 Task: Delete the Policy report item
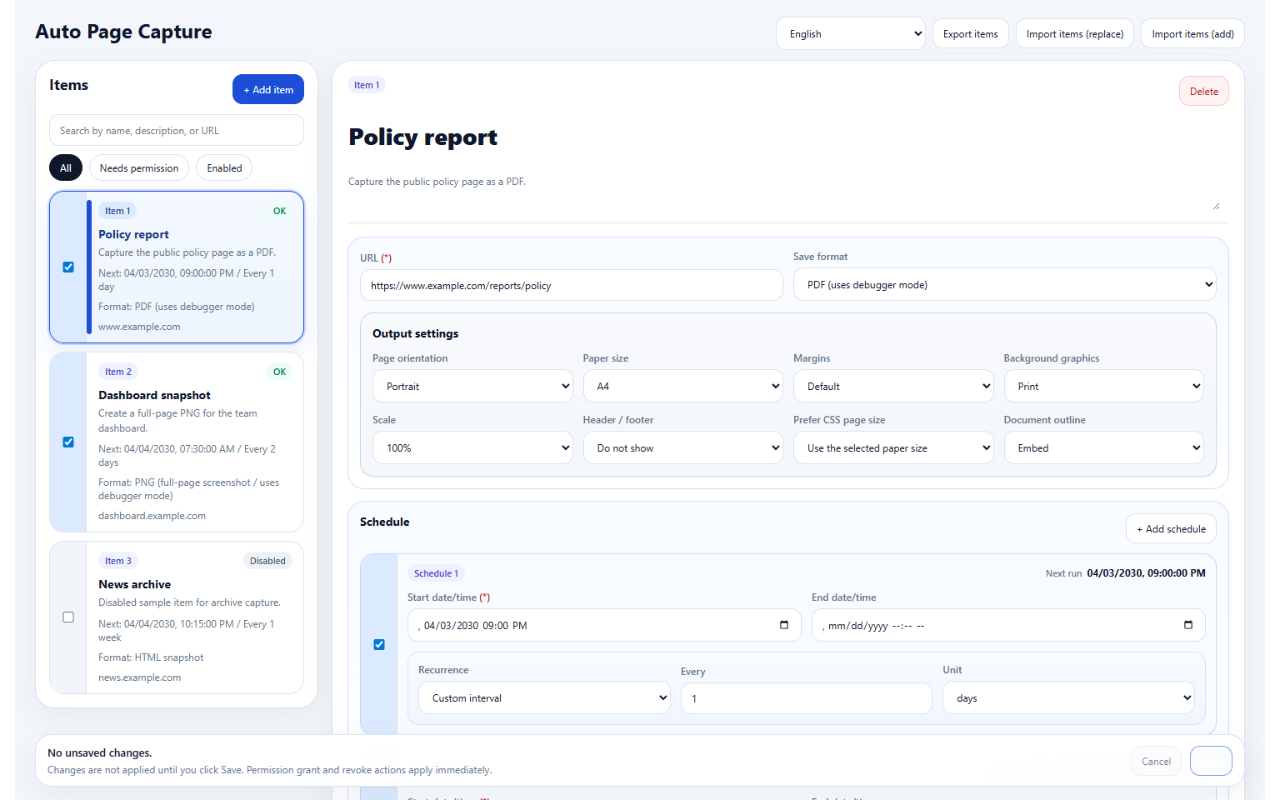click(1204, 91)
